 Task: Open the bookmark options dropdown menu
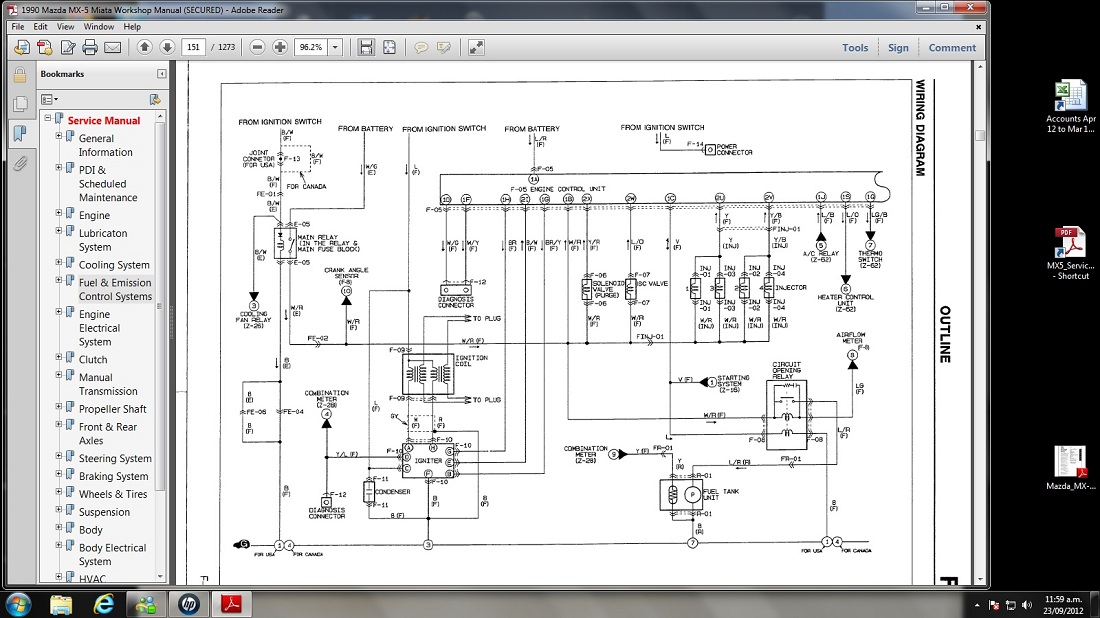coord(49,99)
